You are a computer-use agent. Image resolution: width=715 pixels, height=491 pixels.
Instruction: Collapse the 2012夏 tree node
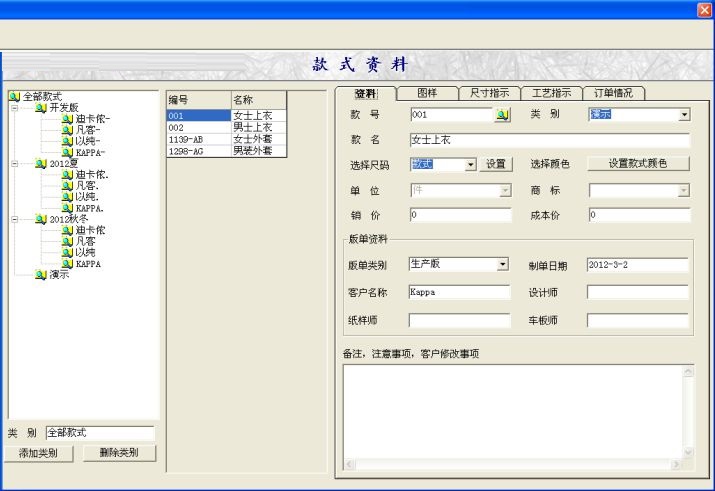point(15,164)
